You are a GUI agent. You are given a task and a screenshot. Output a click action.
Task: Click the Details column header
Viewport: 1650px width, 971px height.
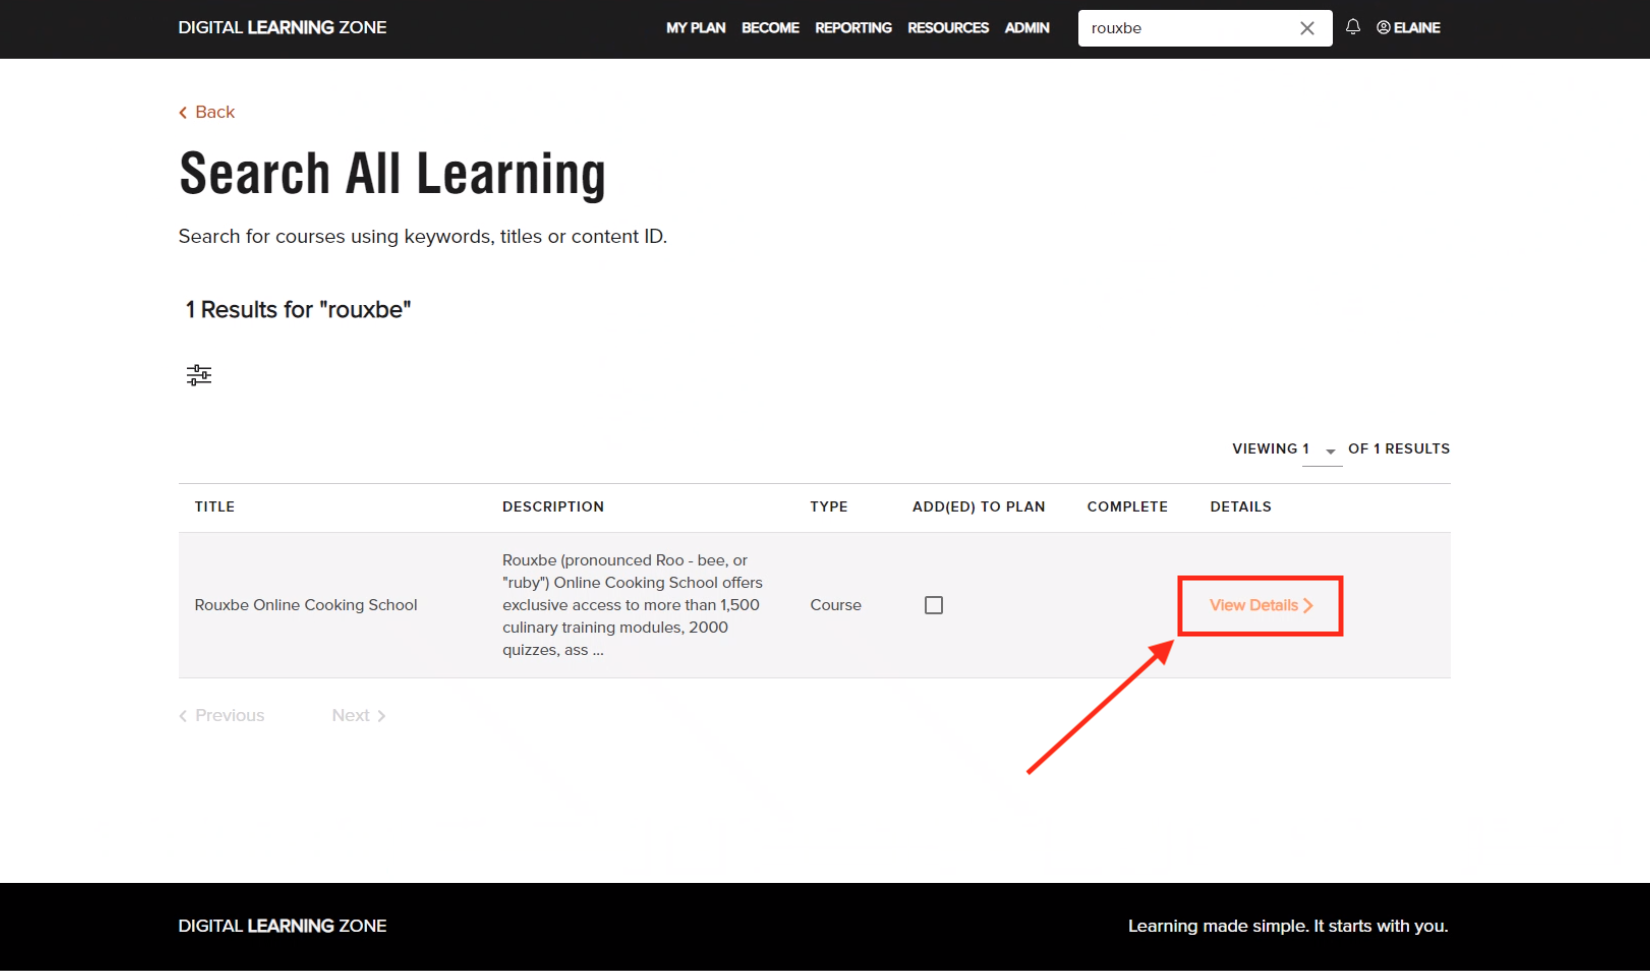coord(1241,507)
